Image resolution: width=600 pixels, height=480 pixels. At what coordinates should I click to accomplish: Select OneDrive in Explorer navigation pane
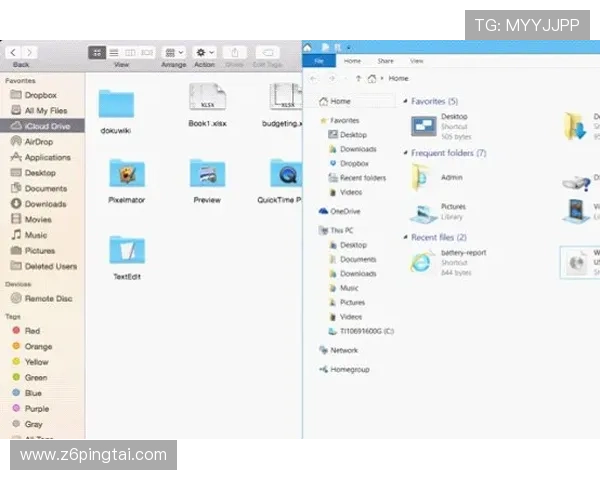tap(344, 211)
